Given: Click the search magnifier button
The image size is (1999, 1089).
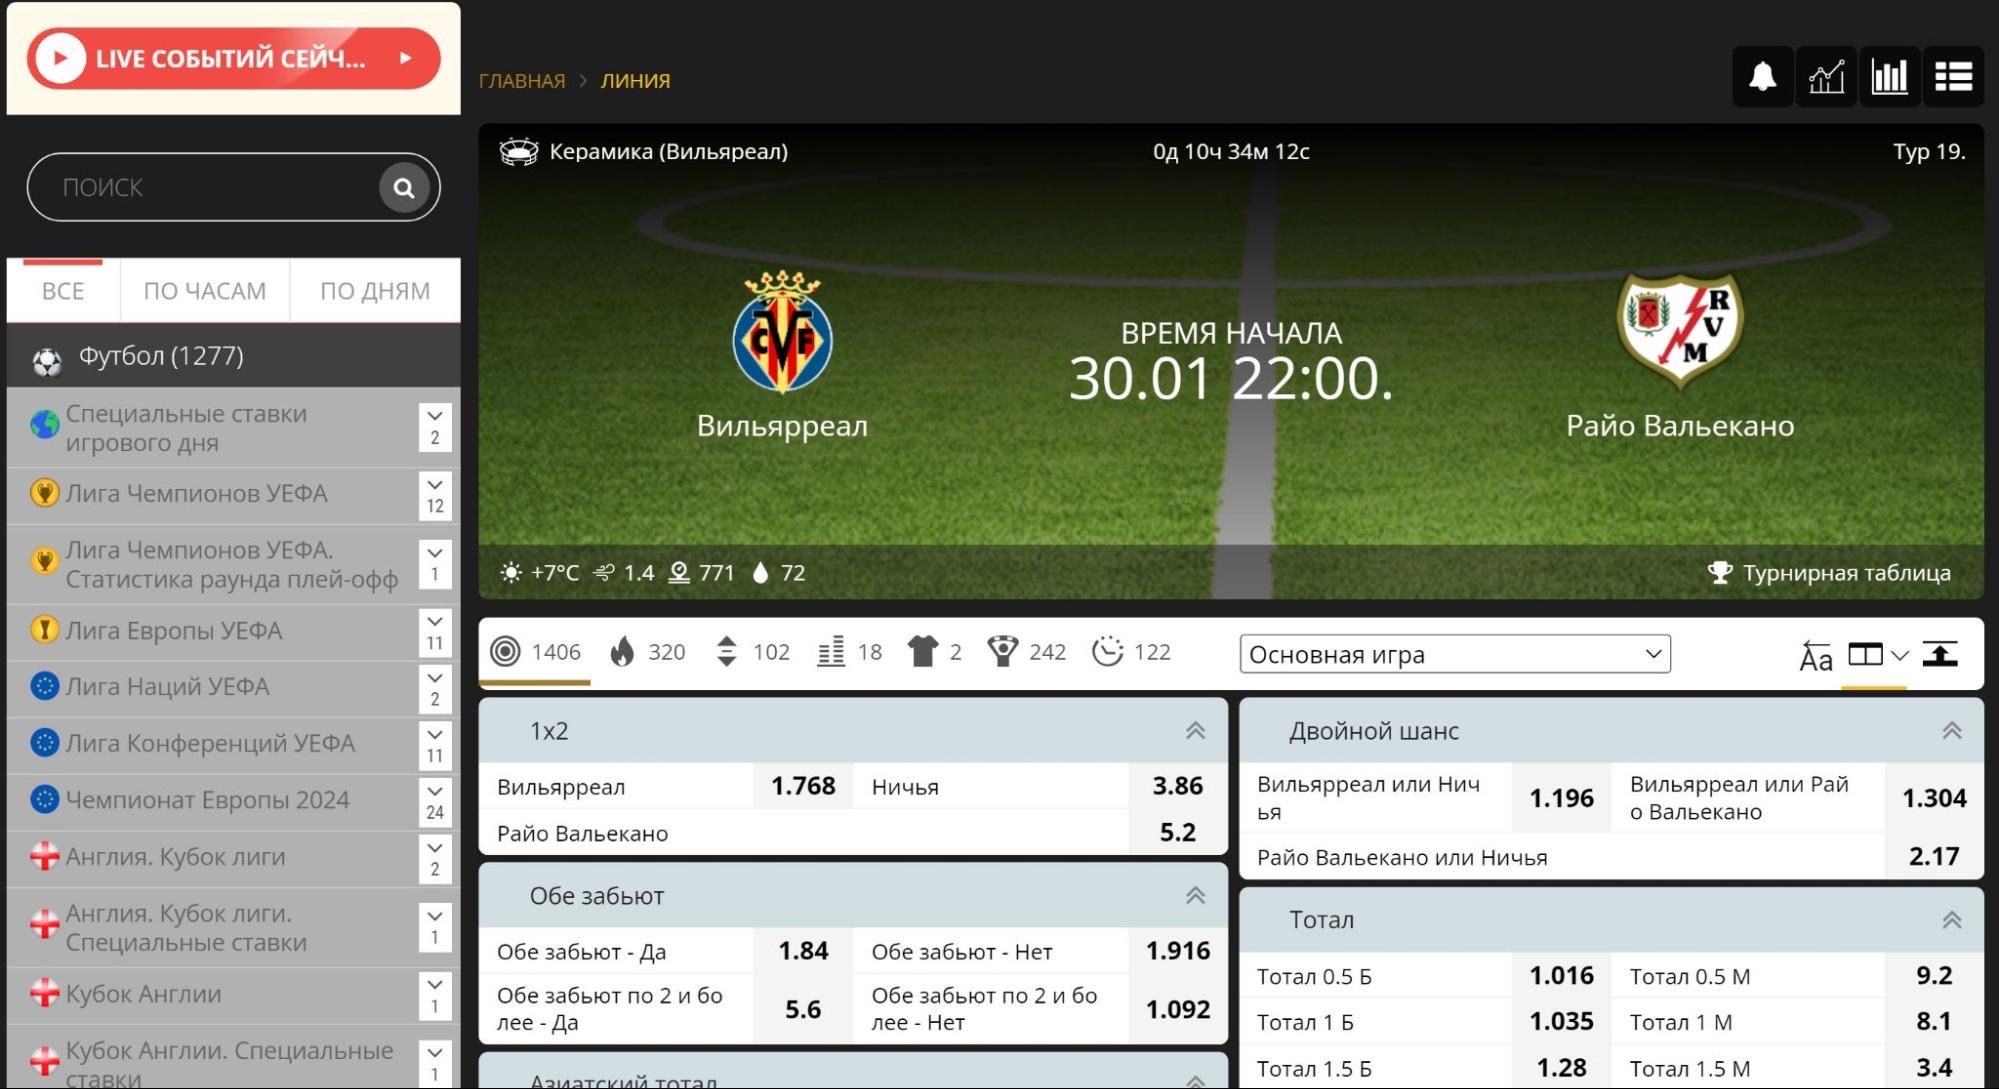Looking at the screenshot, I should (404, 187).
